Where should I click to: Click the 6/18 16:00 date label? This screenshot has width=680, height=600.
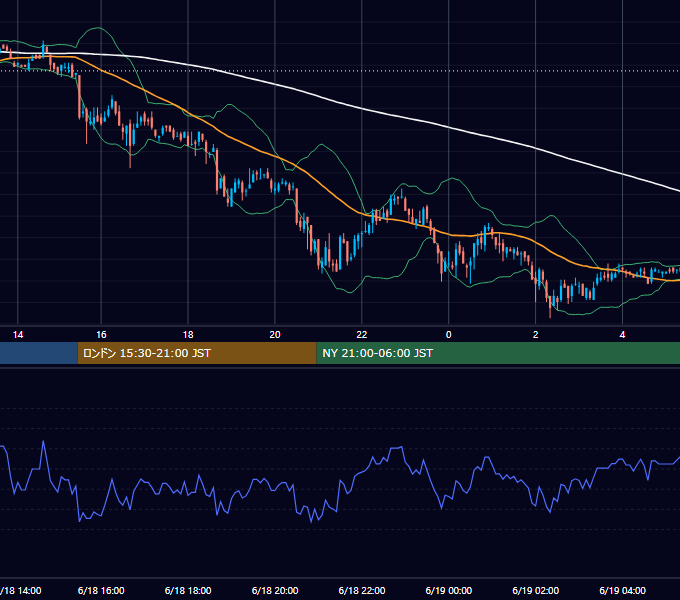[x=101, y=590]
